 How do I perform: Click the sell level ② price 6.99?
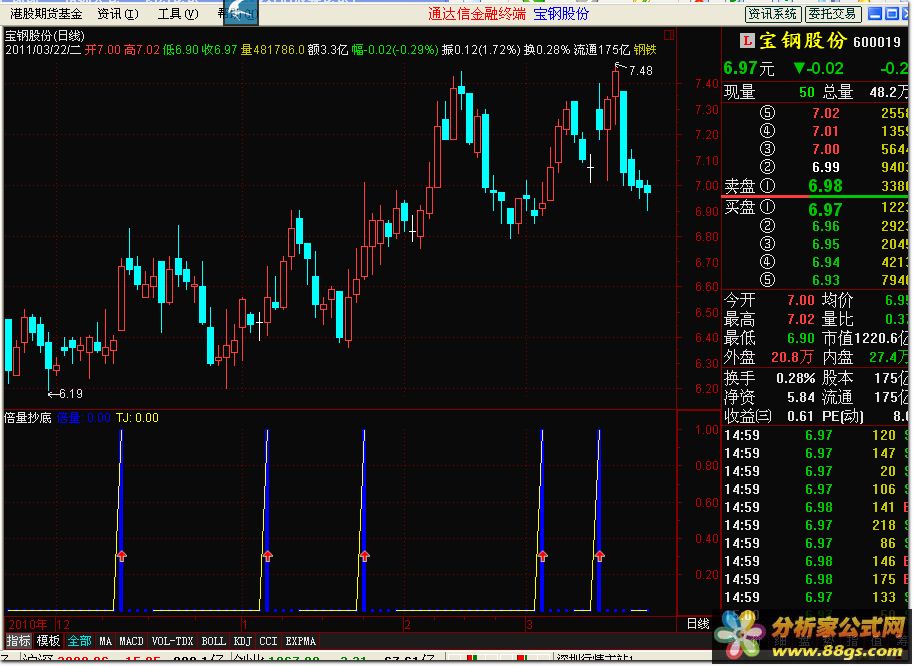pyautogui.click(x=825, y=167)
